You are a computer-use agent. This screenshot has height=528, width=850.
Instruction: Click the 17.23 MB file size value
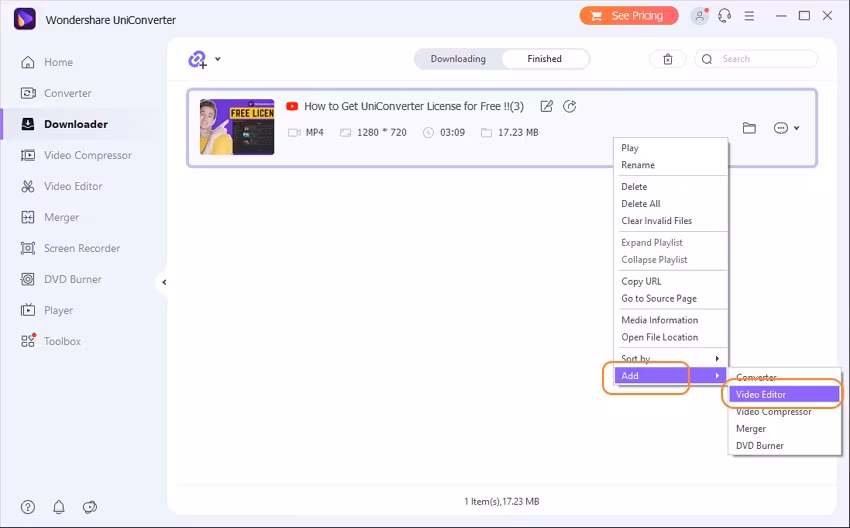click(518, 132)
